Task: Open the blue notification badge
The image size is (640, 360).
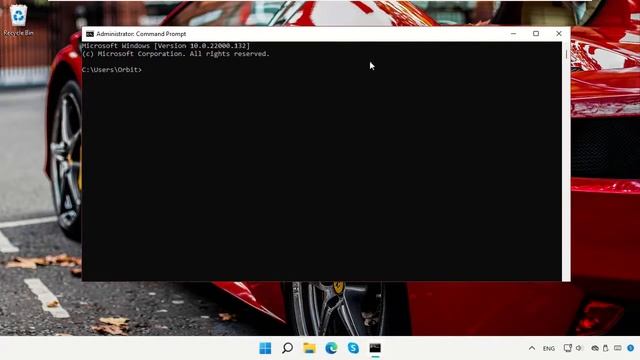Action: [x=631, y=348]
